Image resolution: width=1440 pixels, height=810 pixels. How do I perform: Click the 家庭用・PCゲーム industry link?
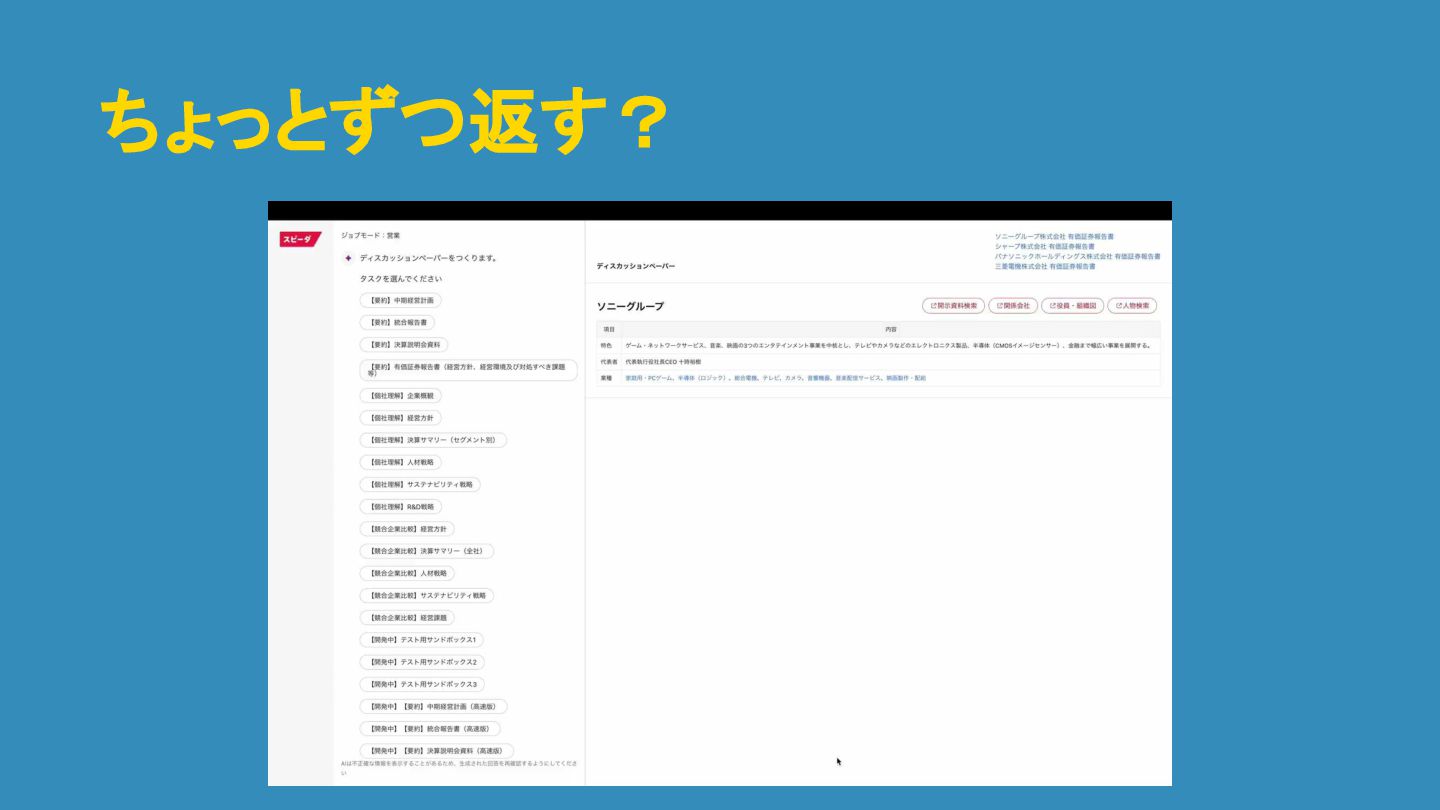(648, 378)
